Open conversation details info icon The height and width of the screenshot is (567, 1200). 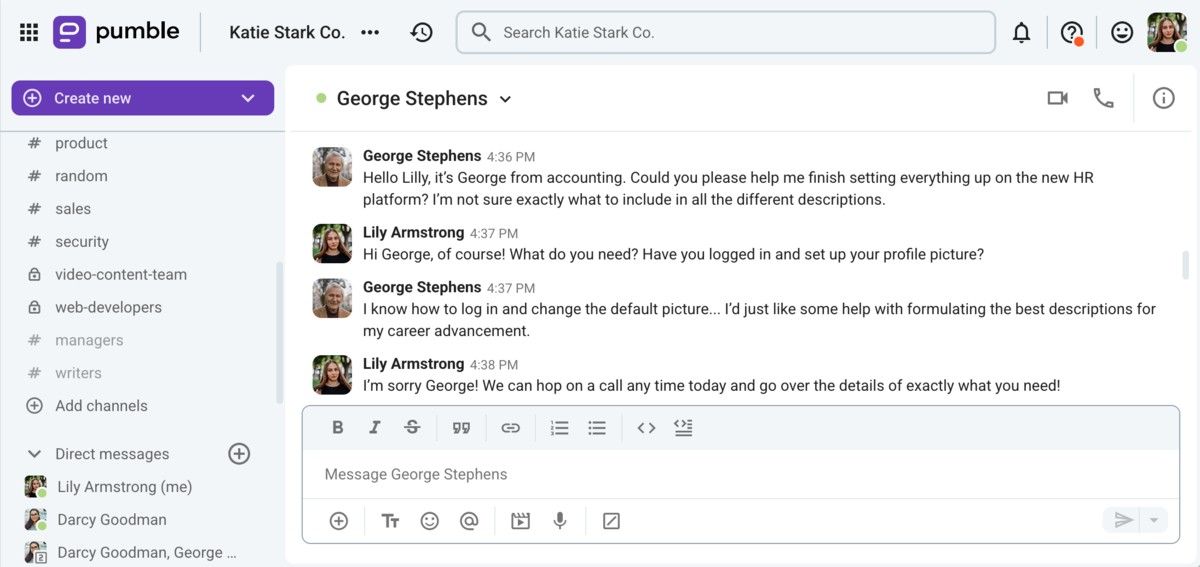click(x=1163, y=98)
